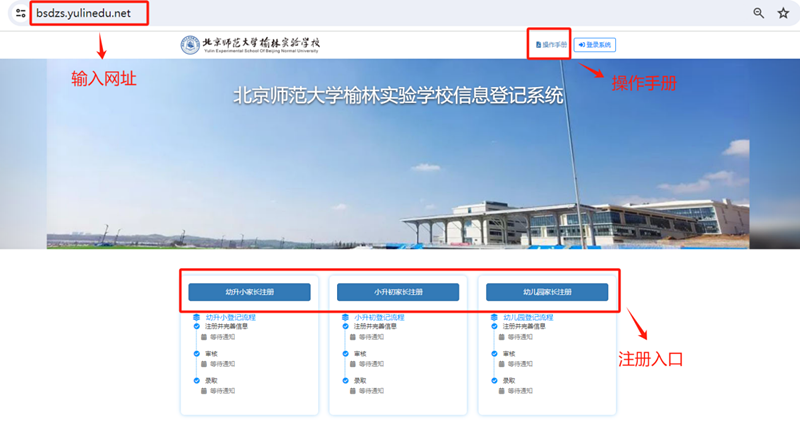
Task: Open the 小升初登记流程 heading
Action: [379, 317]
